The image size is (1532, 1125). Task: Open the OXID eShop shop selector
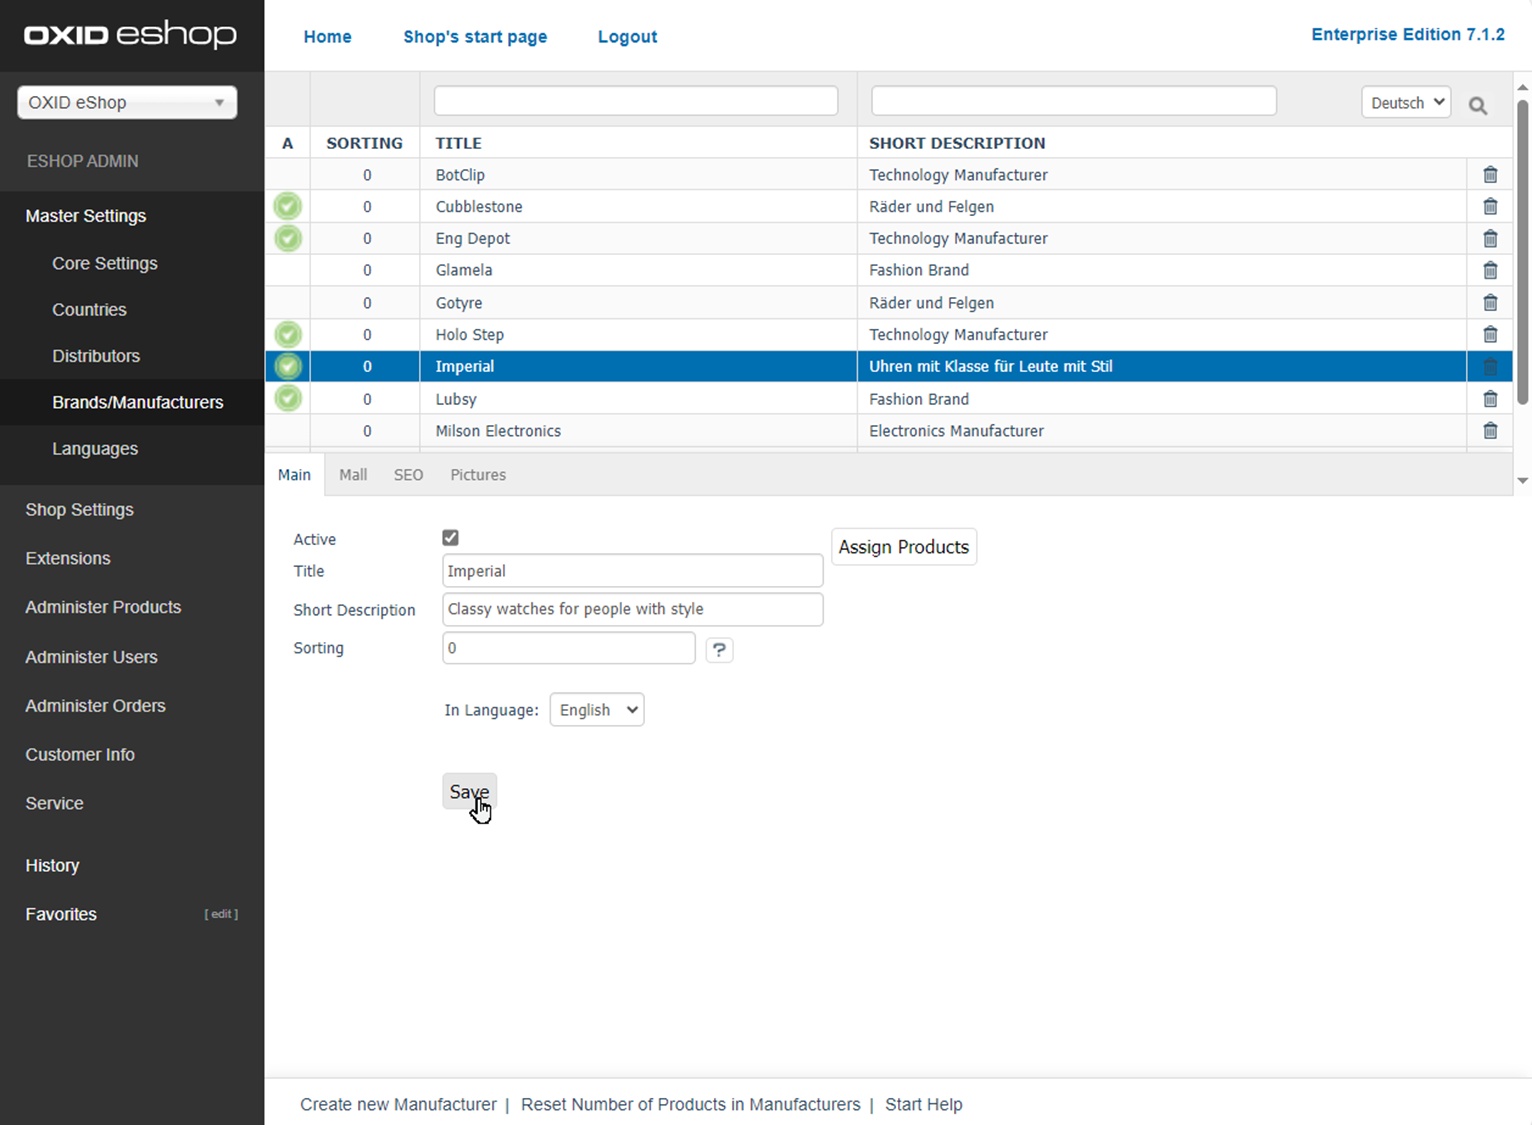(x=127, y=102)
